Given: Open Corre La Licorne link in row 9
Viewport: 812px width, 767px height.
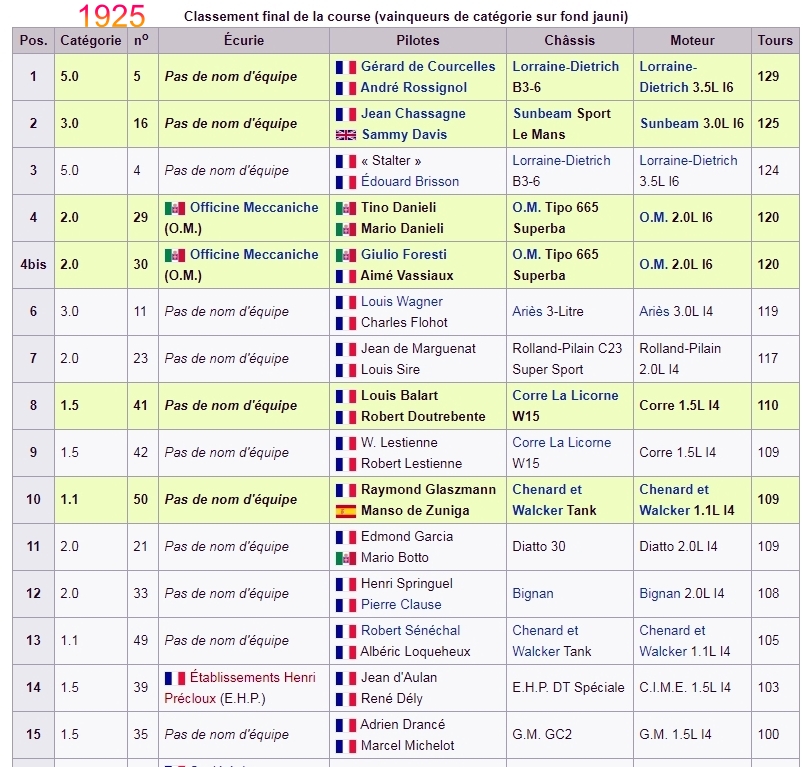Looking at the screenshot, I should (561, 443).
